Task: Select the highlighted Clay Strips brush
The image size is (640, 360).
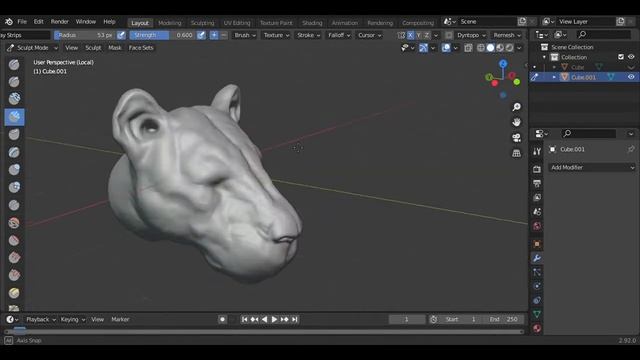Action: [x=14, y=117]
